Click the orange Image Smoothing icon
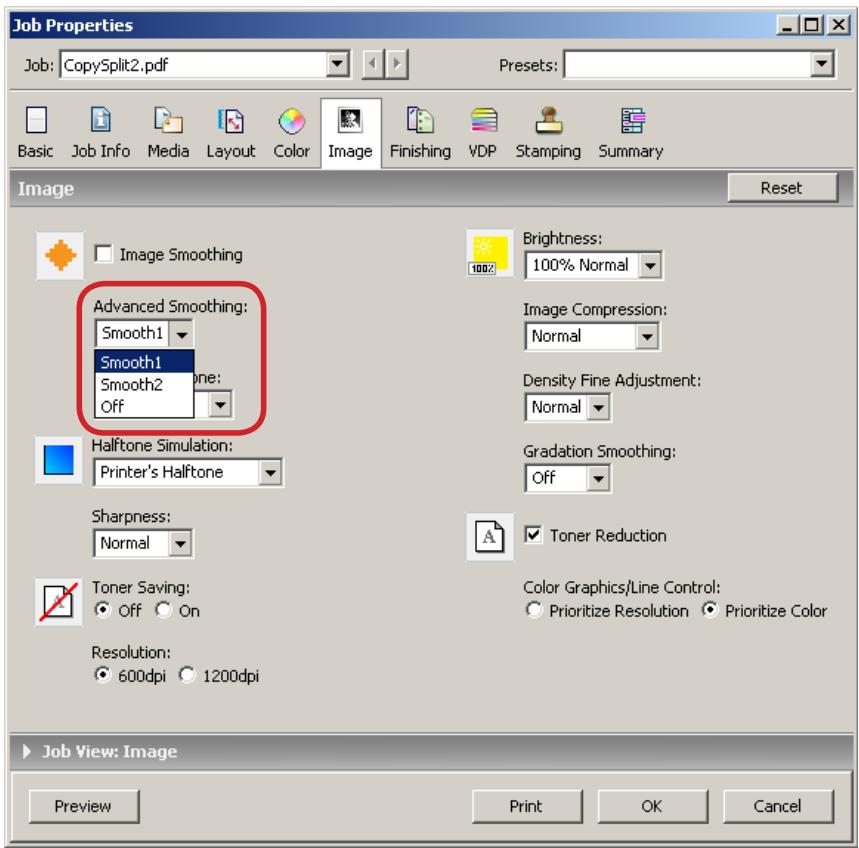This screenshot has width=859, height=848. 60,255
